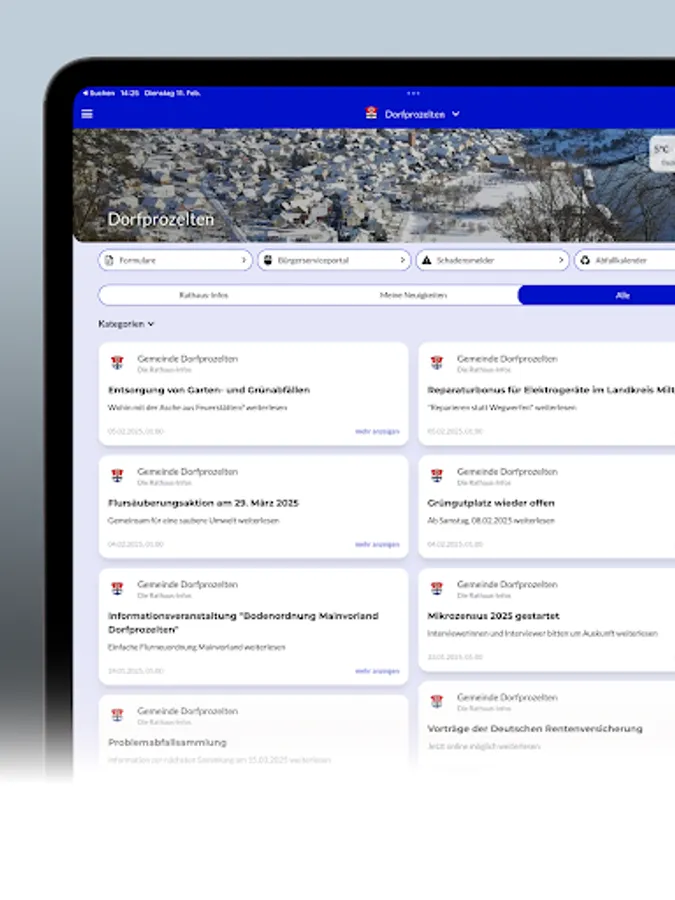Click 'mehr anzeigen' on Flursäuberungsaktion card
The height and width of the screenshot is (900, 675).
[377, 544]
